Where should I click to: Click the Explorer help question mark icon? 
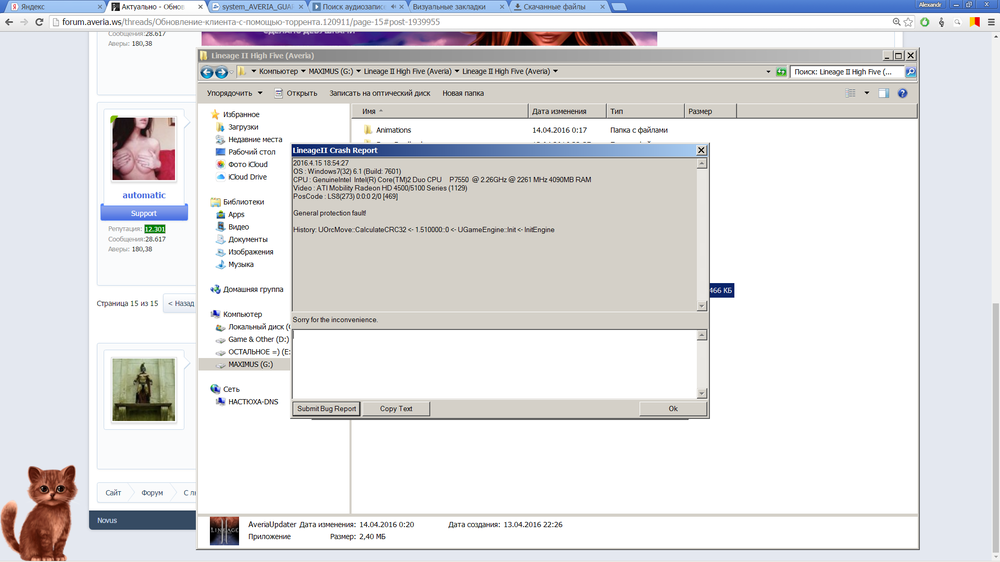(x=902, y=93)
